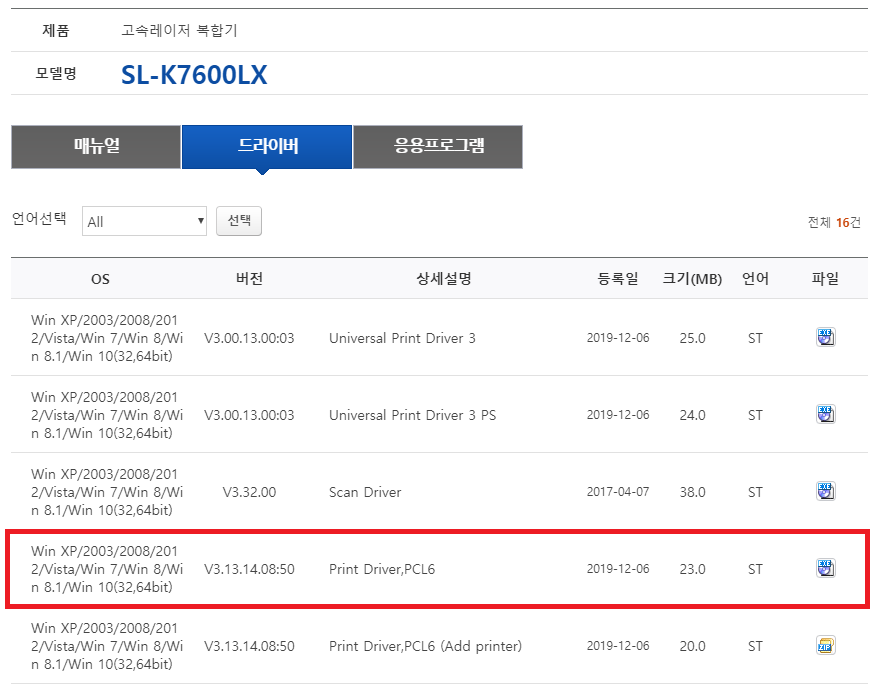Image resolution: width=872 pixels, height=688 pixels.
Task: Download Universal Print Driver 3 PS EXE file
Action: [x=825, y=414]
